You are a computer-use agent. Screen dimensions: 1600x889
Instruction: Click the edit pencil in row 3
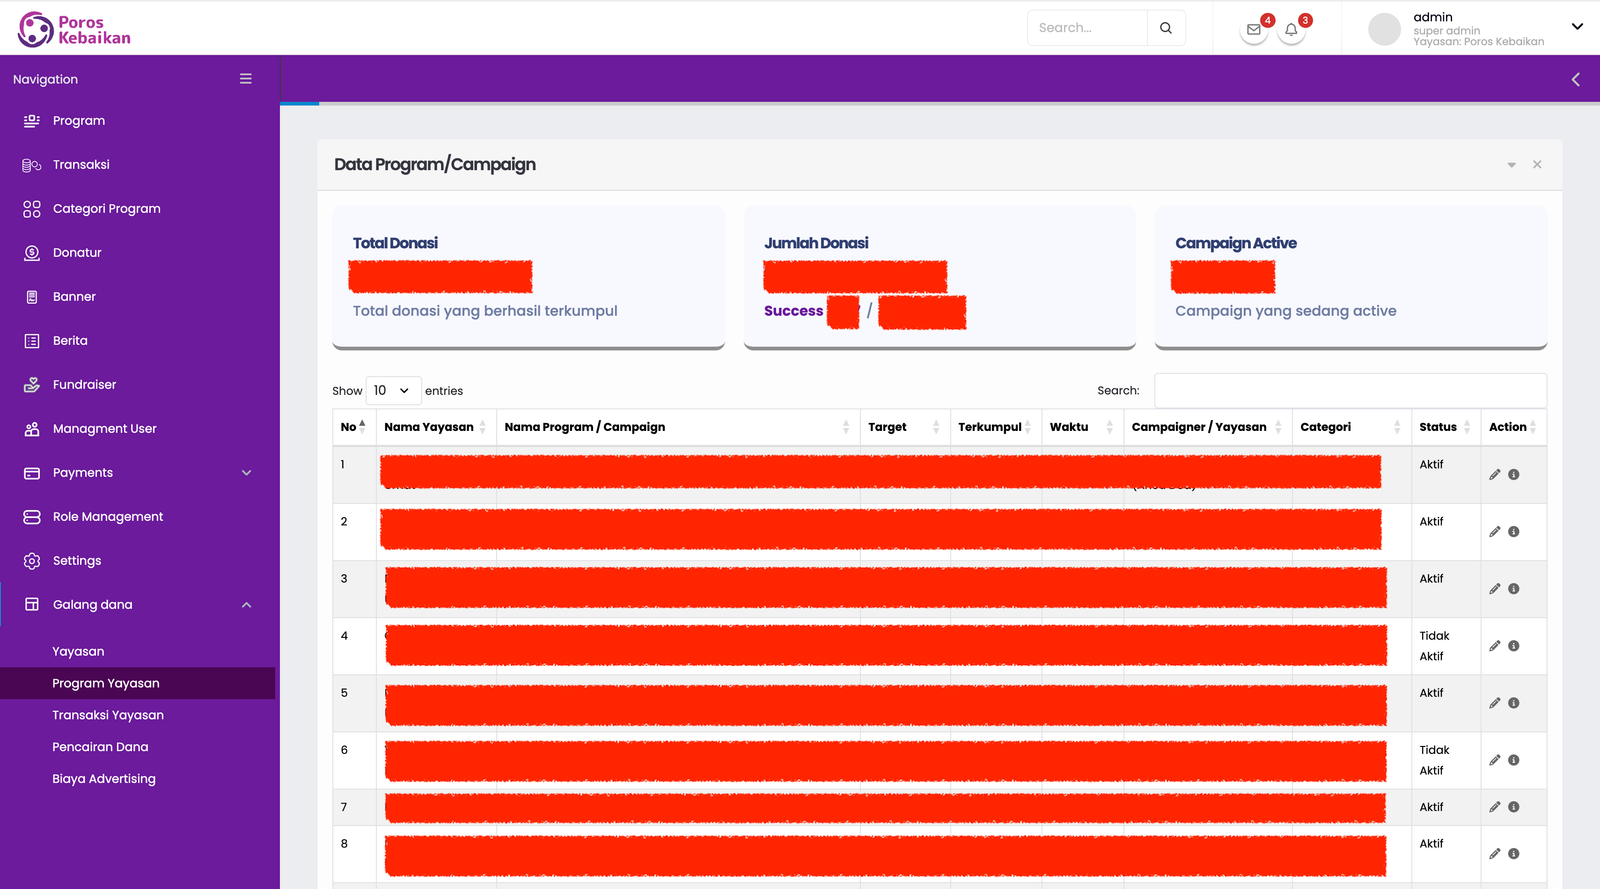(x=1495, y=589)
